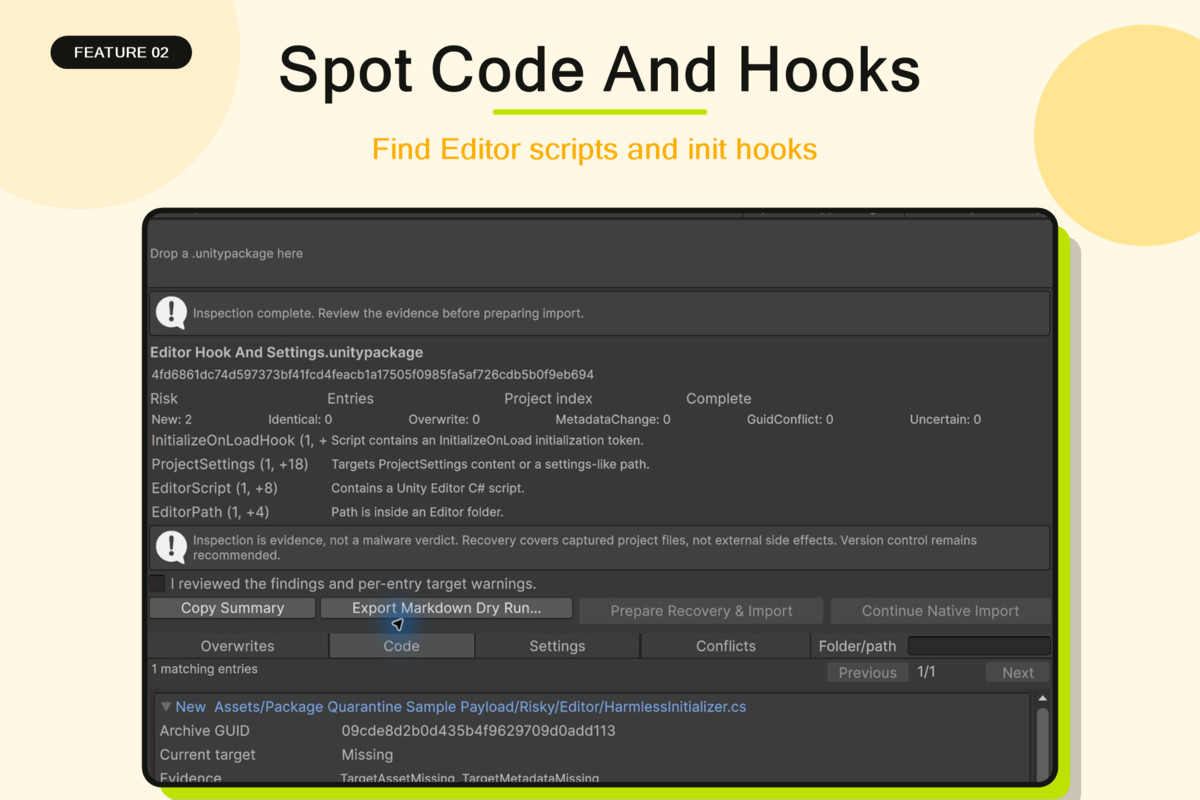Screen dimensions: 1200x800
Task: Click the 'Overwrite: 0' counter
Action: pos(444,419)
